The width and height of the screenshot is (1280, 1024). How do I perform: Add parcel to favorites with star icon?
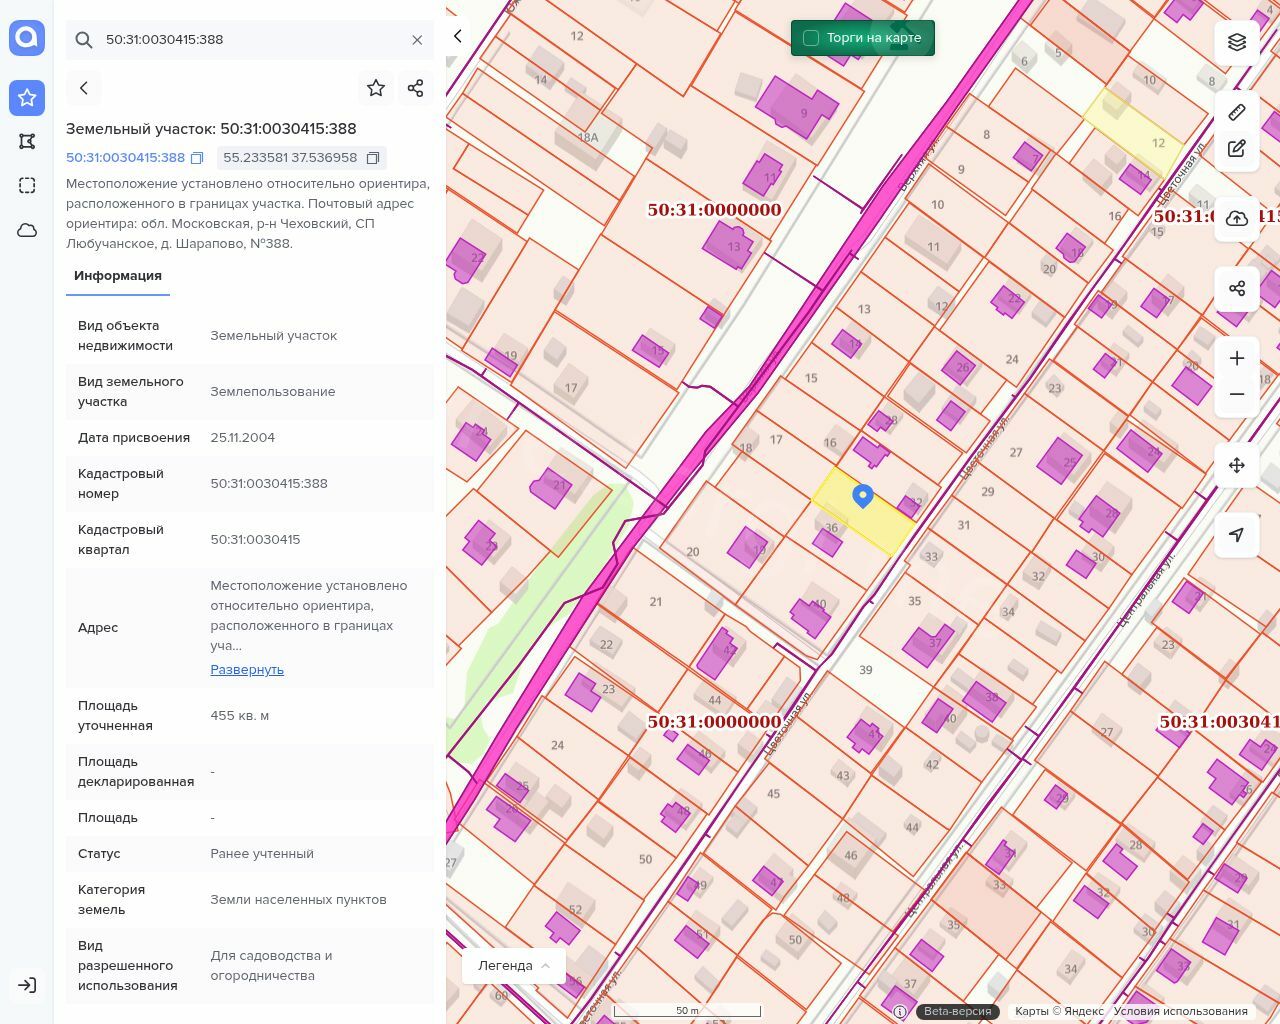[x=376, y=88]
